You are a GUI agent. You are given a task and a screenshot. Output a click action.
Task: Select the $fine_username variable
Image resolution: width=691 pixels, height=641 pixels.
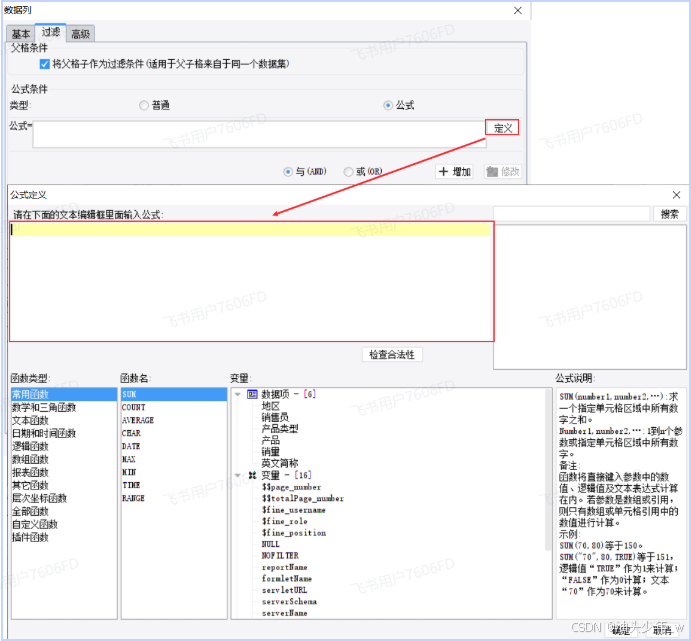click(293, 510)
